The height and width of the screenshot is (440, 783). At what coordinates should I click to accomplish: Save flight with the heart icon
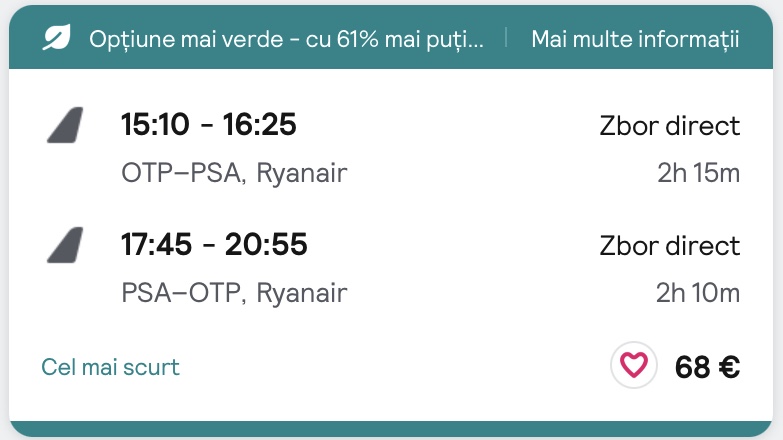click(634, 366)
